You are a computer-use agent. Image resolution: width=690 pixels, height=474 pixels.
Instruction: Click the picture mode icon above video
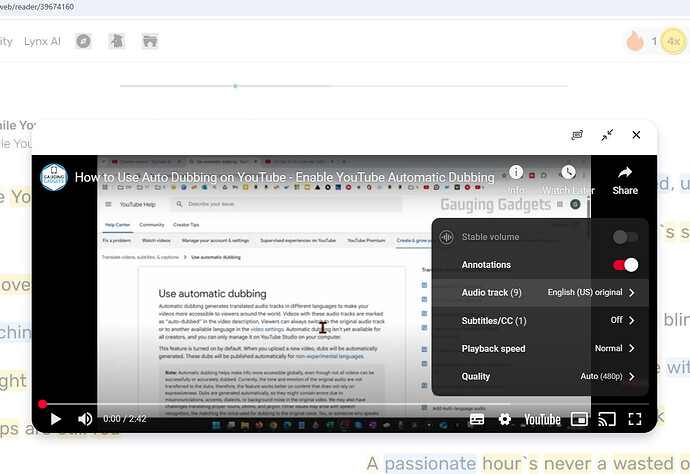pyautogui.click(x=577, y=135)
